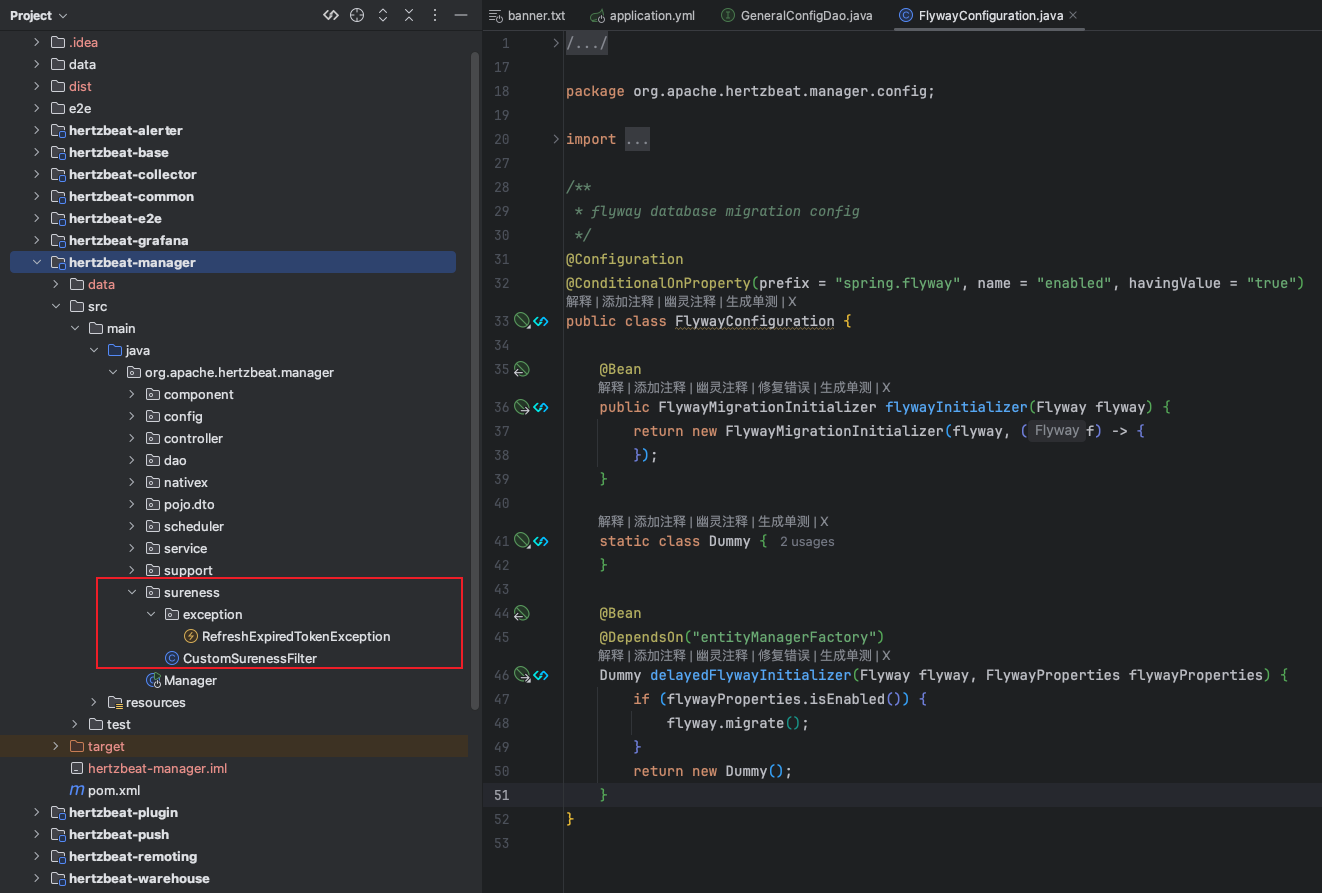1322x893 pixels.
Task: Click the Select Opened File crosshair icon
Action: 357,15
